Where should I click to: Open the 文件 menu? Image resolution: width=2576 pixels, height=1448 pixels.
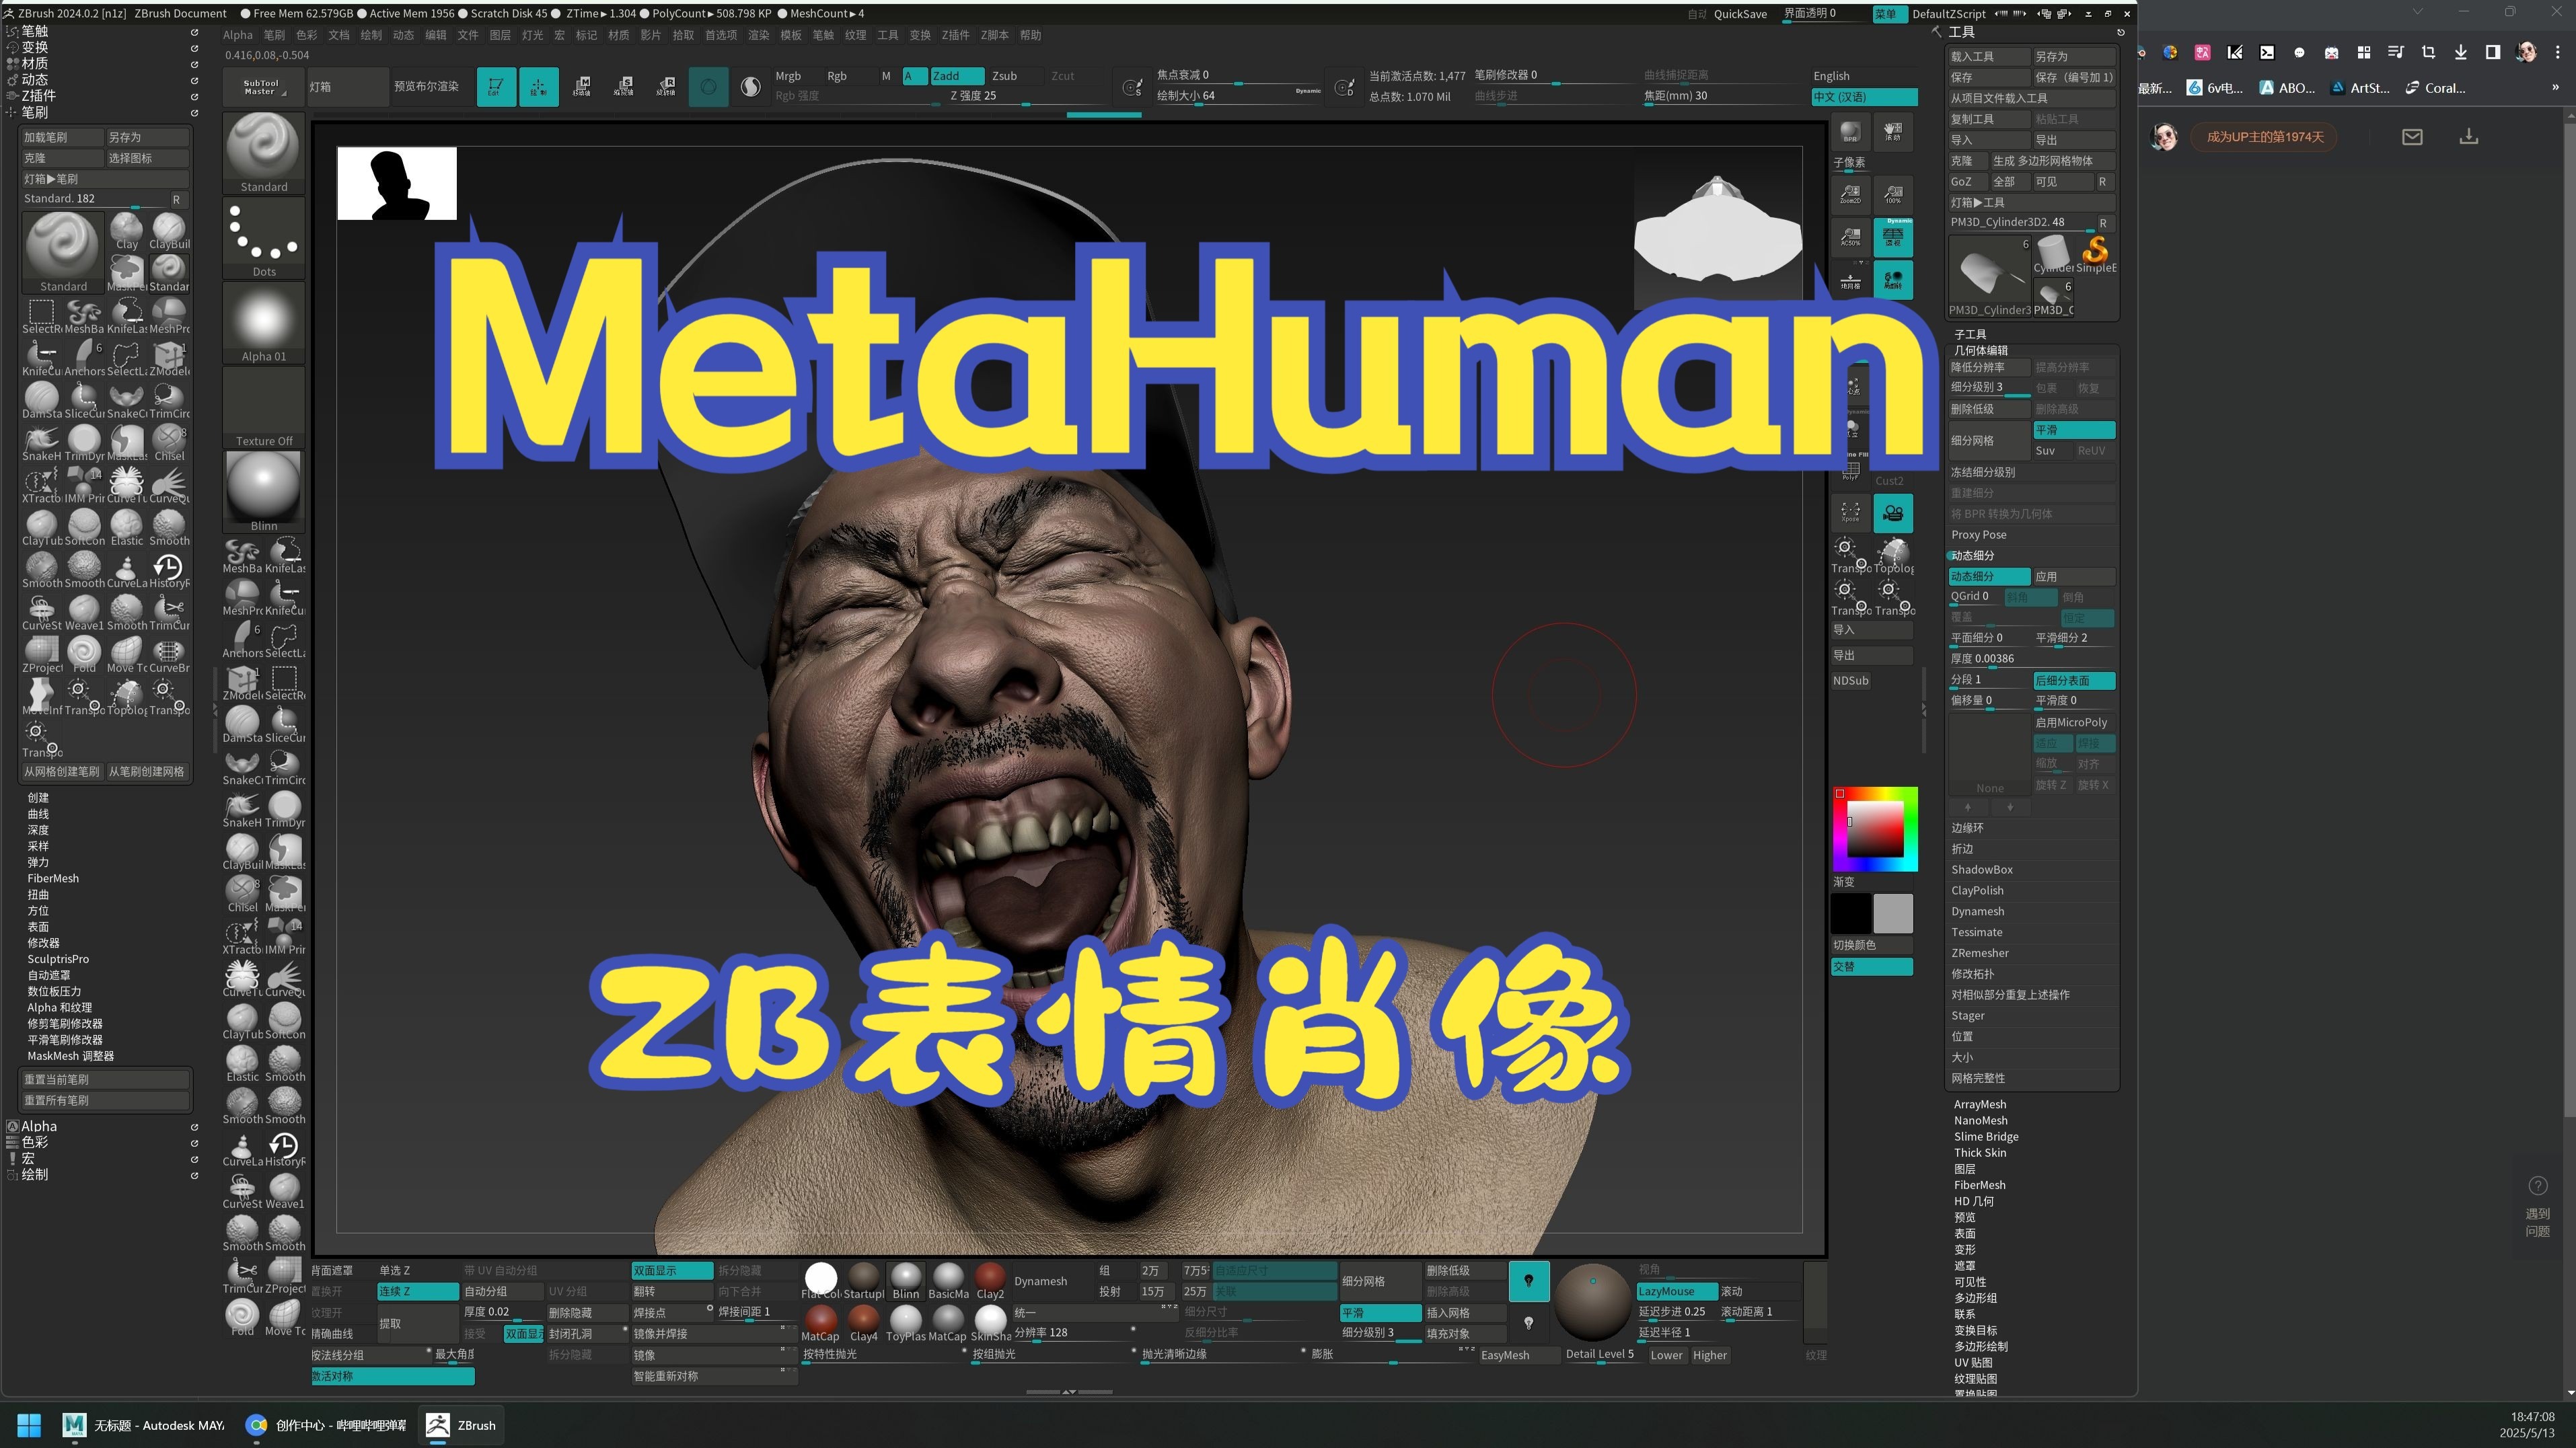(x=468, y=35)
